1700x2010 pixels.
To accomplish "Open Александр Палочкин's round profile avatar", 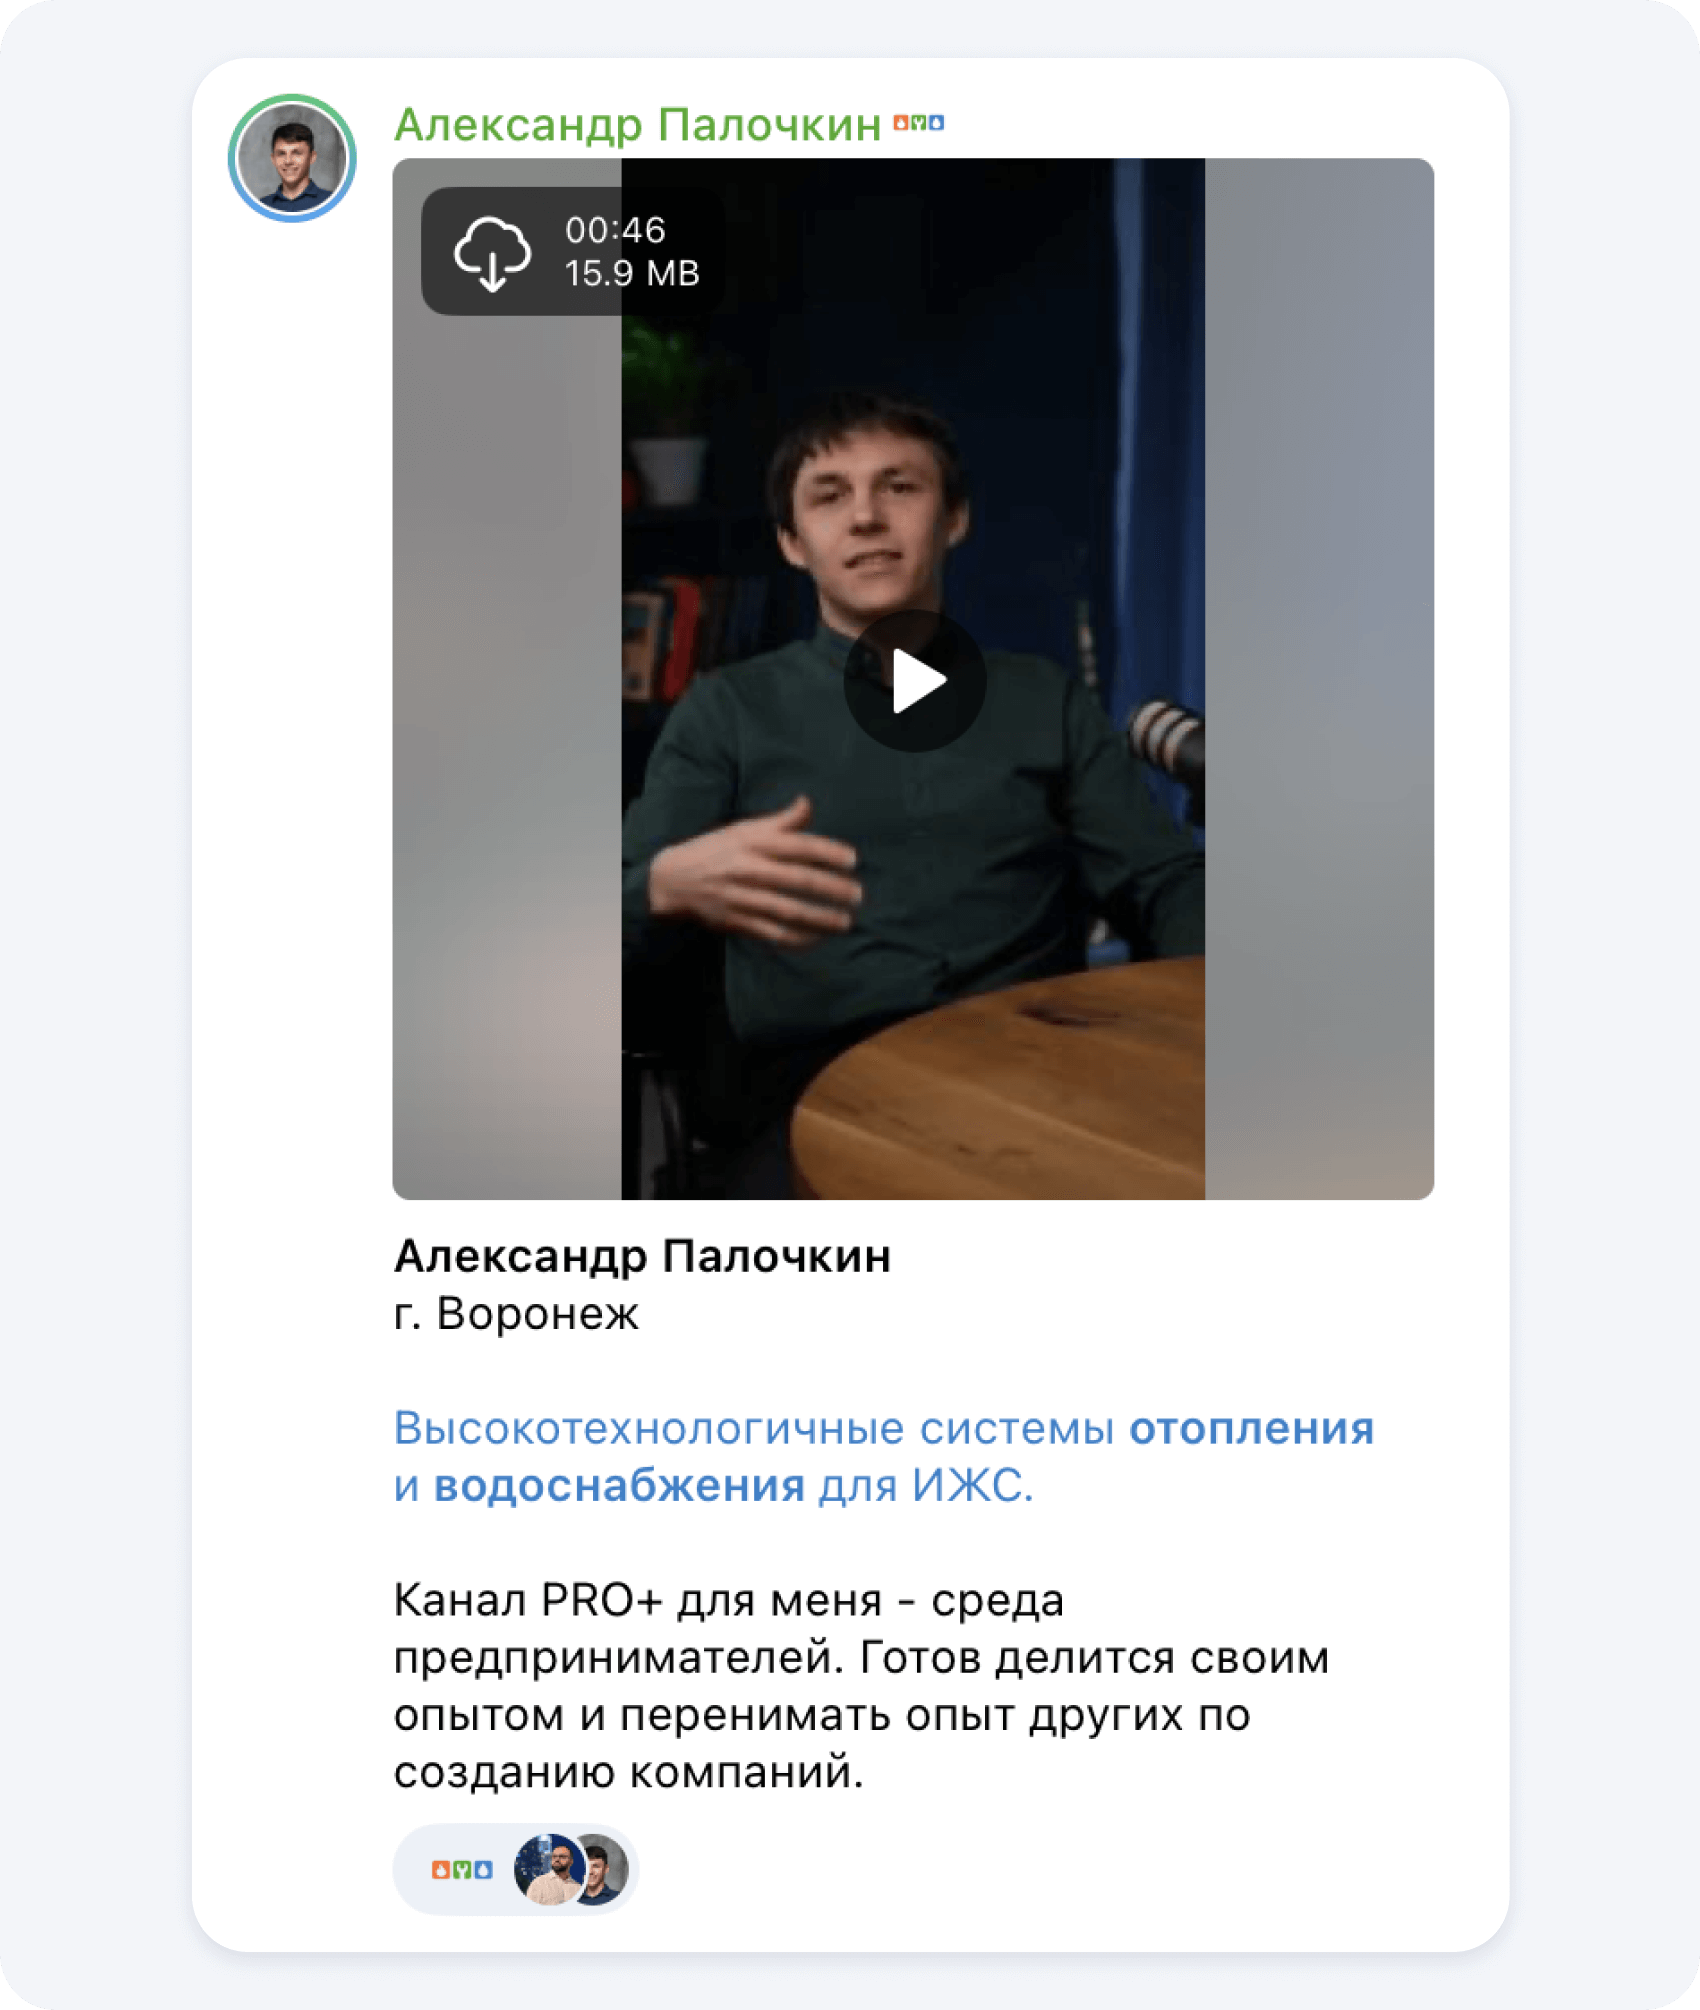I will 292,158.
